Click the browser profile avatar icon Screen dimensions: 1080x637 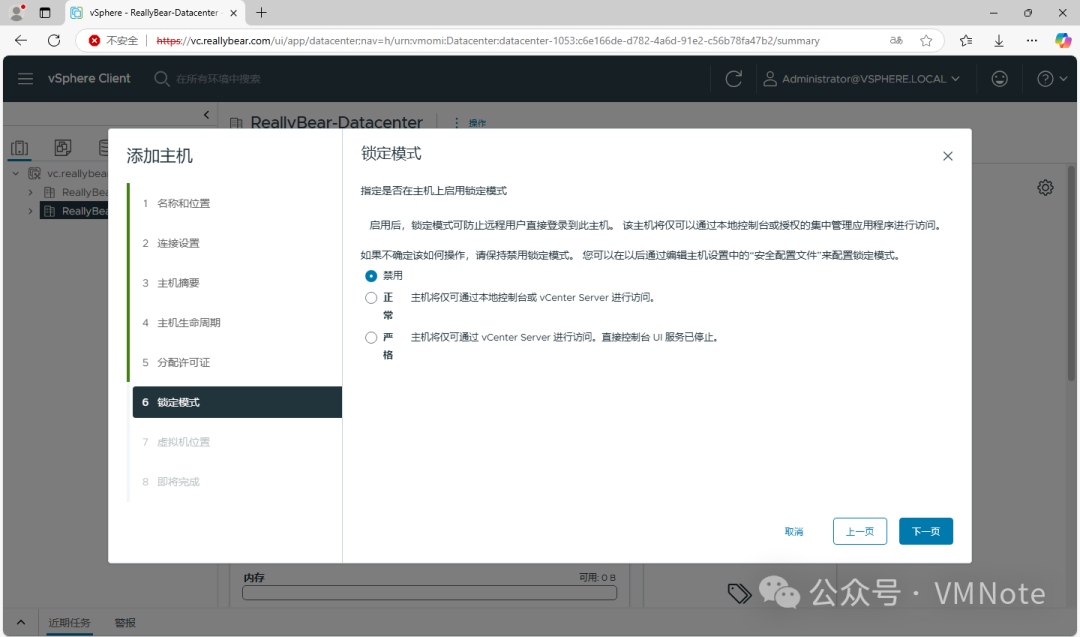pyautogui.click(x=17, y=12)
